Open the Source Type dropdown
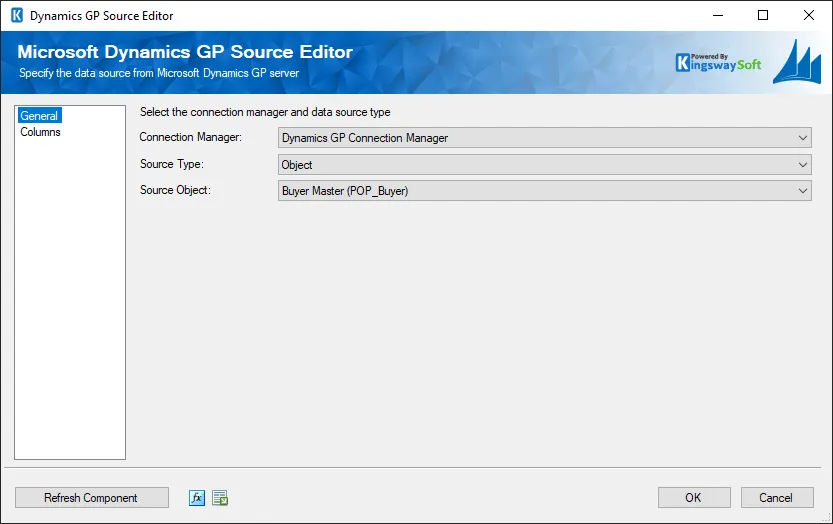The height and width of the screenshot is (524, 833). [545, 165]
